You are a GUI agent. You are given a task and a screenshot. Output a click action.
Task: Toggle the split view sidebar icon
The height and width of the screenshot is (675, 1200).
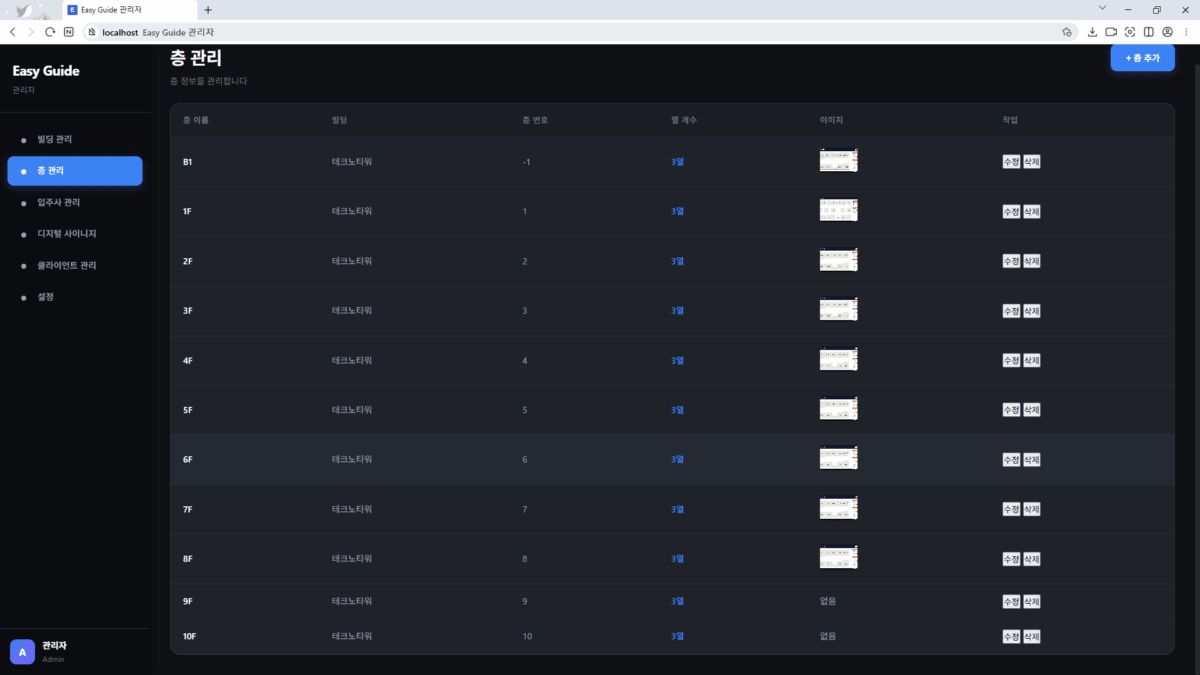tap(1149, 32)
